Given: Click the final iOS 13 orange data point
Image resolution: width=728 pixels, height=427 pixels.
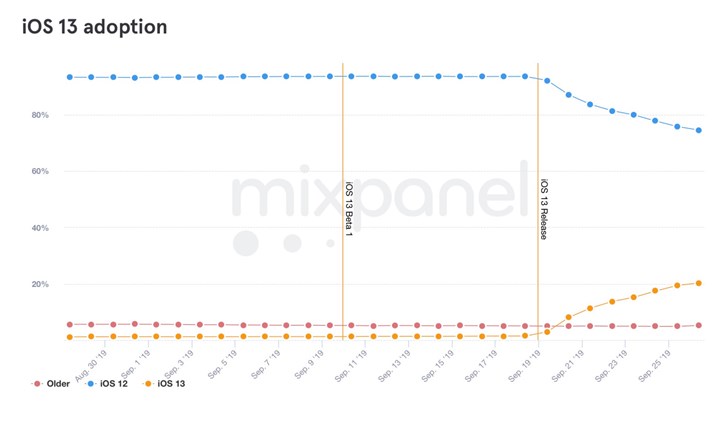Looking at the screenshot, I should (x=699, y=283).
